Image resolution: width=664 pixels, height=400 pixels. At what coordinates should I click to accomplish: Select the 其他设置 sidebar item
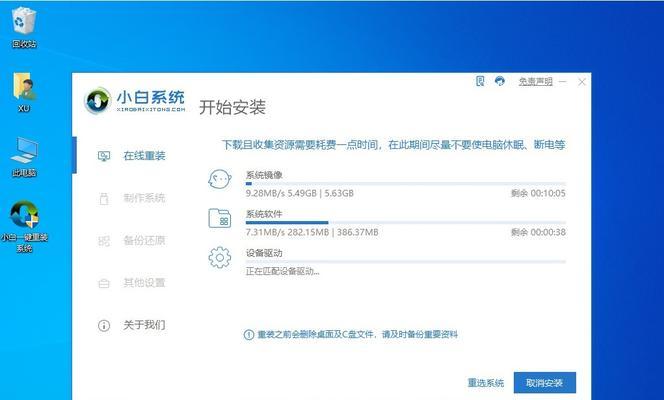pos(131,283)
